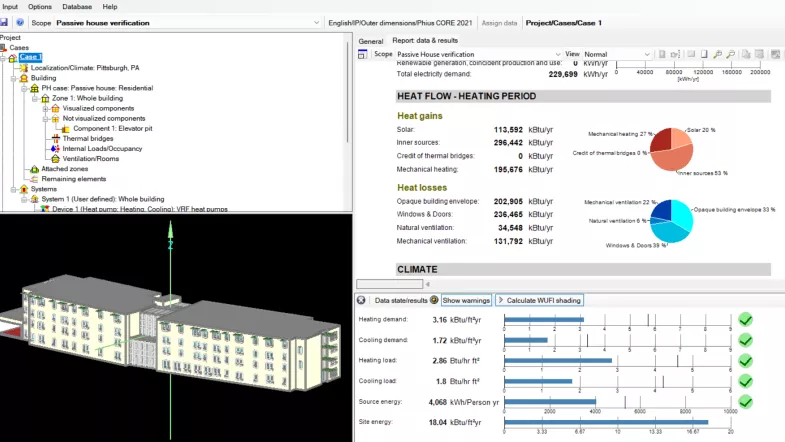
Task: Expand the Visualized components node
Action: coord(44,109)
